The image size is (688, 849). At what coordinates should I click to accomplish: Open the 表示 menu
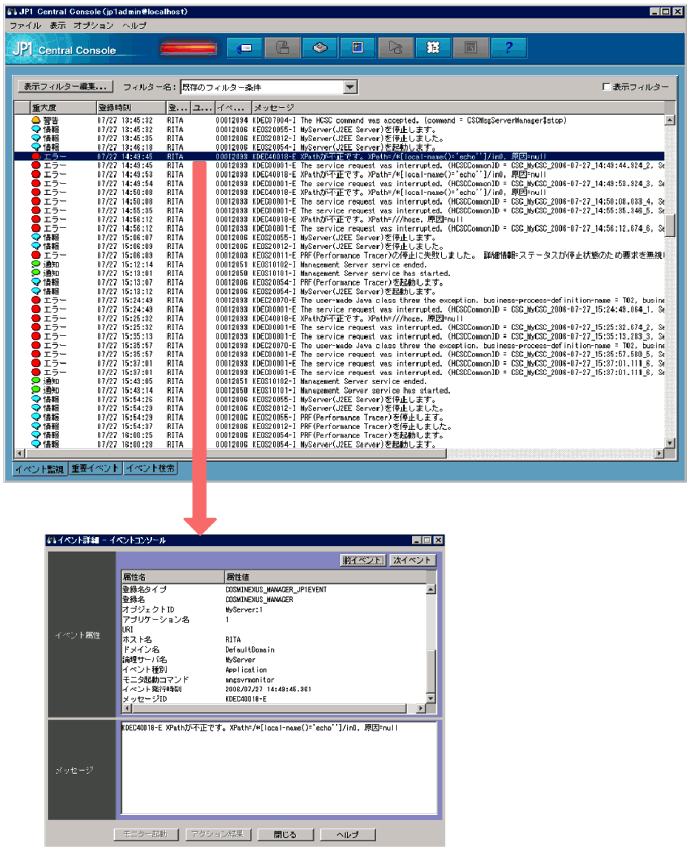(57, 25)
